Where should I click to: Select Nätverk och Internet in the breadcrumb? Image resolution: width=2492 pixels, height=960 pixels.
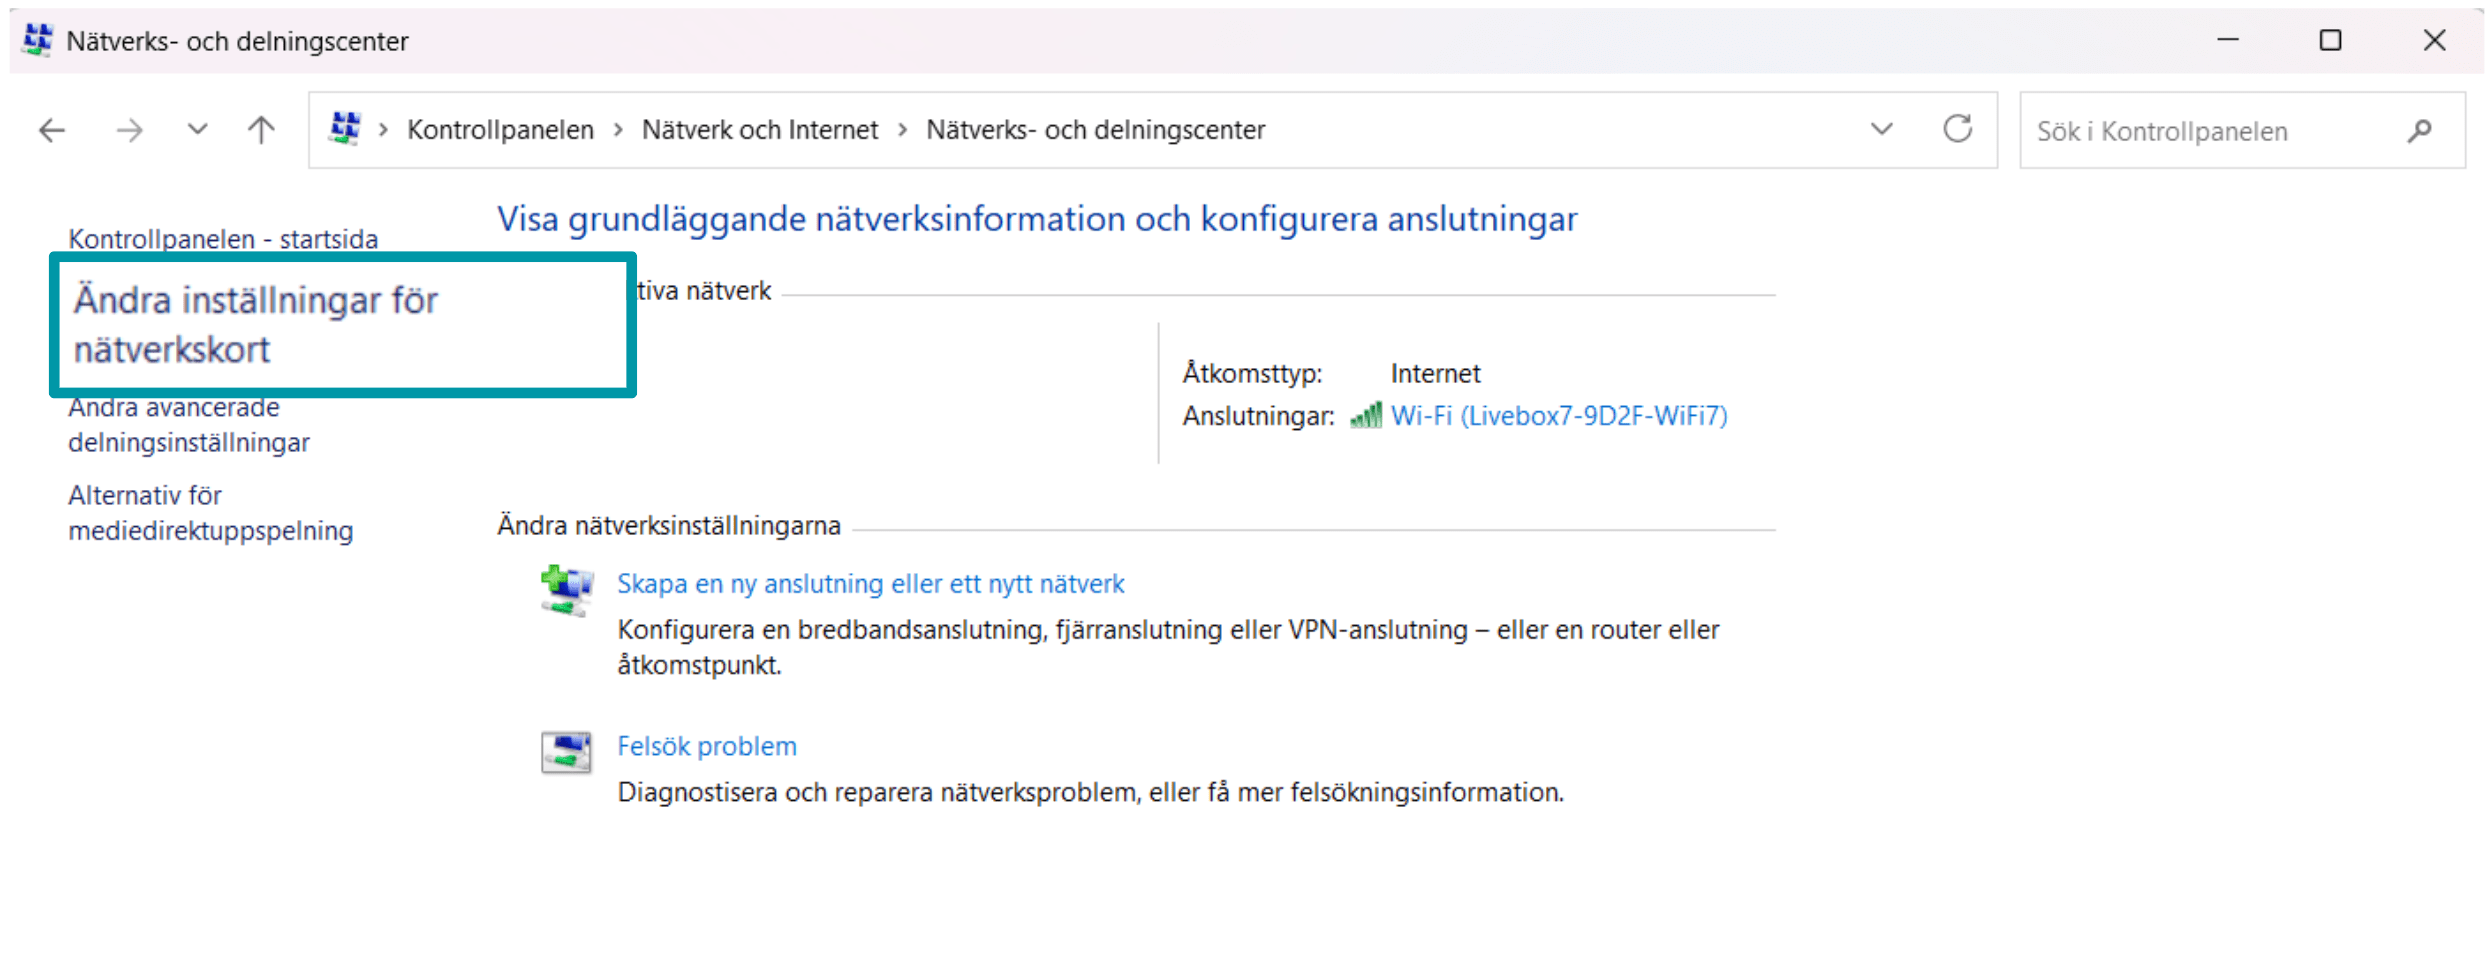(760, 129)
